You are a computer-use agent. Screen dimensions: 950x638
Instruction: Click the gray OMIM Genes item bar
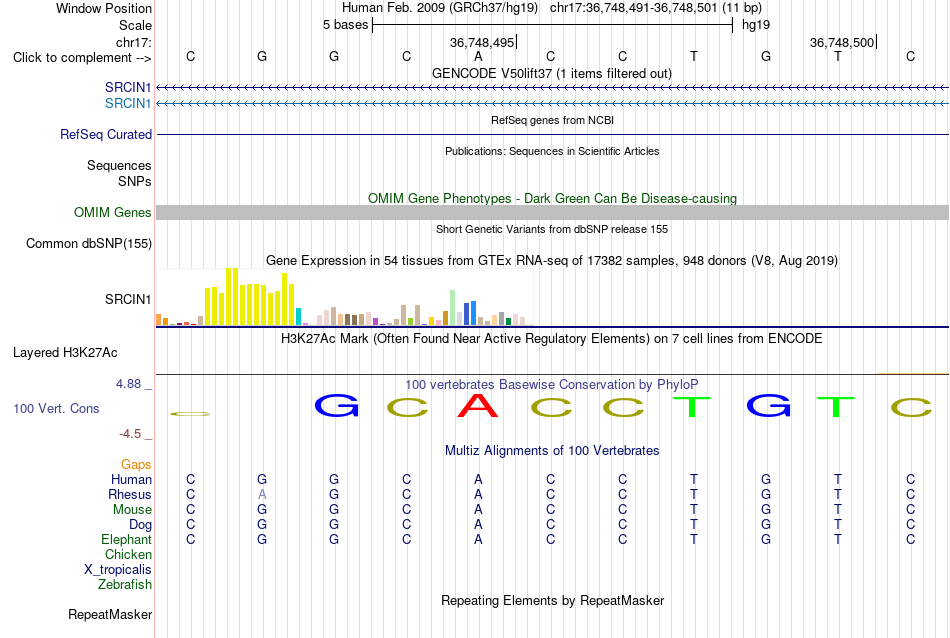(x=552, y=212)
